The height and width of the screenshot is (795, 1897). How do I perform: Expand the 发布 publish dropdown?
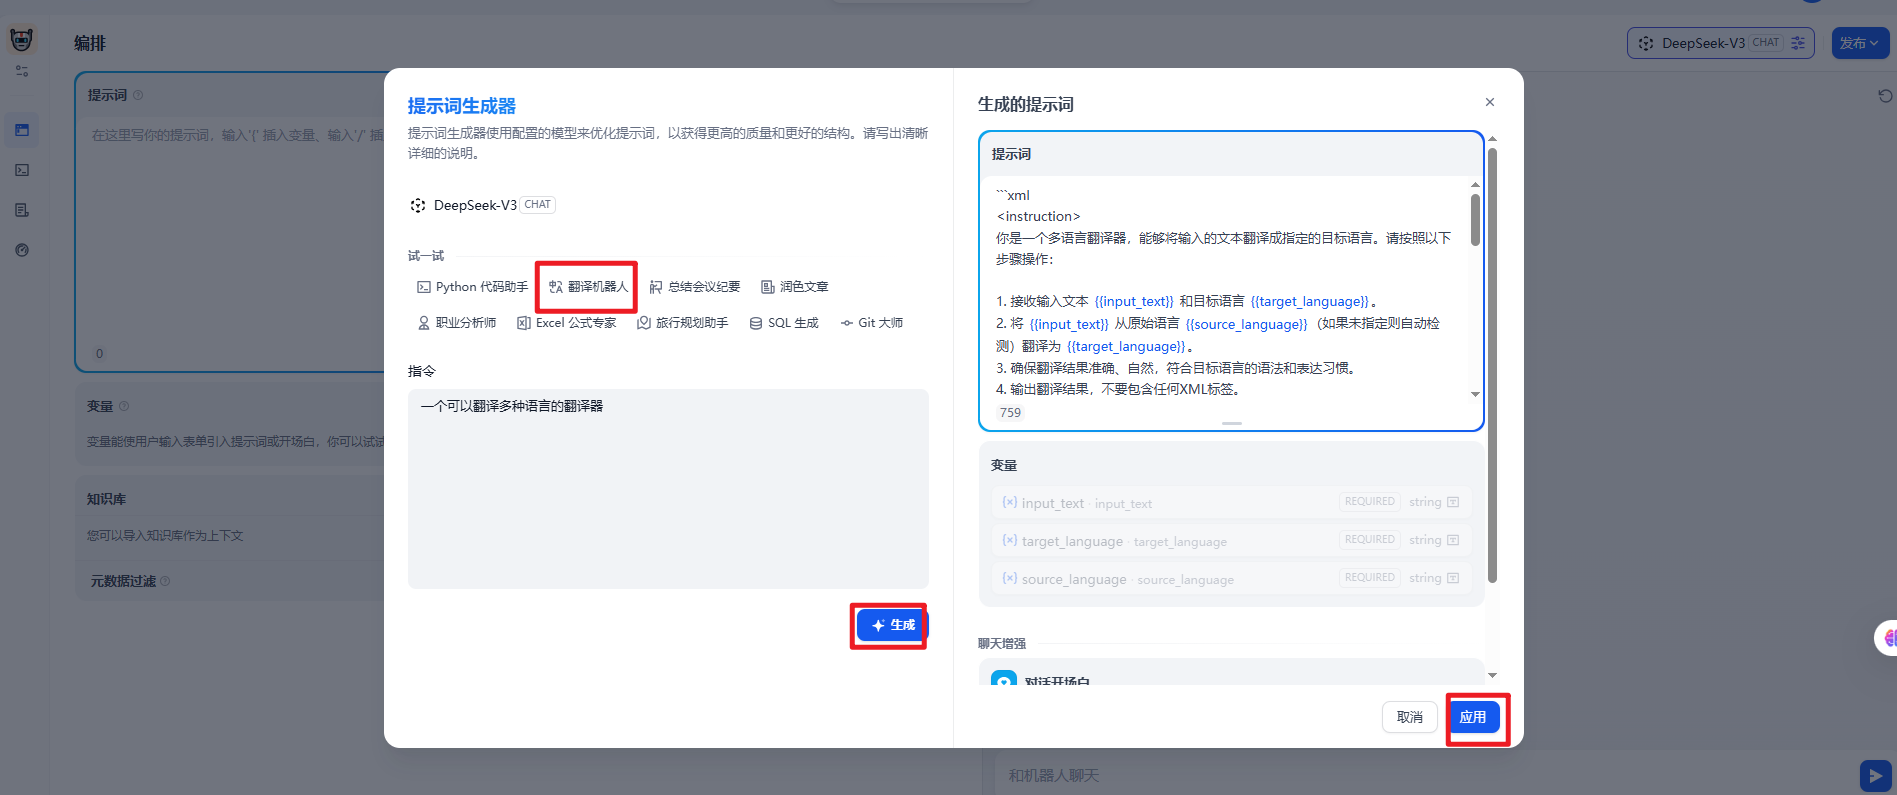point(1859,43)
